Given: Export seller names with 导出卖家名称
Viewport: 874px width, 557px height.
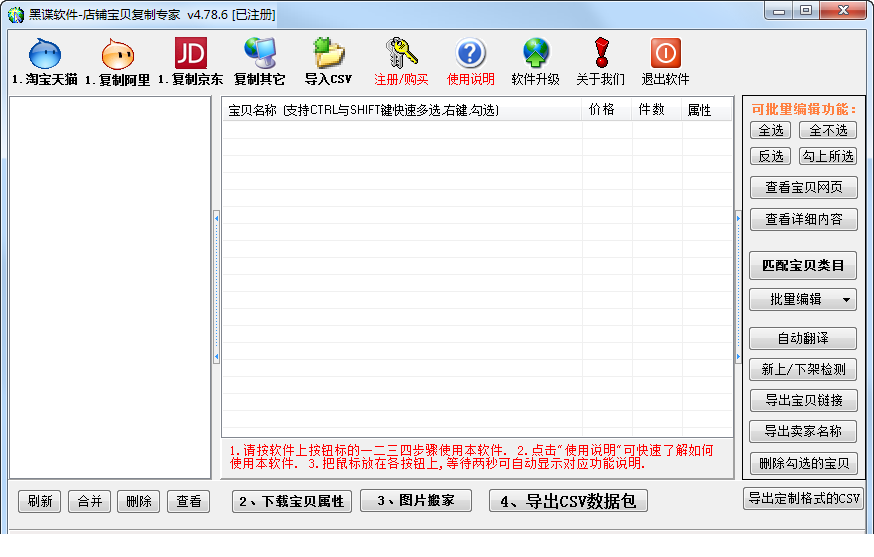Looking at the screenshot, I should click(803, 431).
